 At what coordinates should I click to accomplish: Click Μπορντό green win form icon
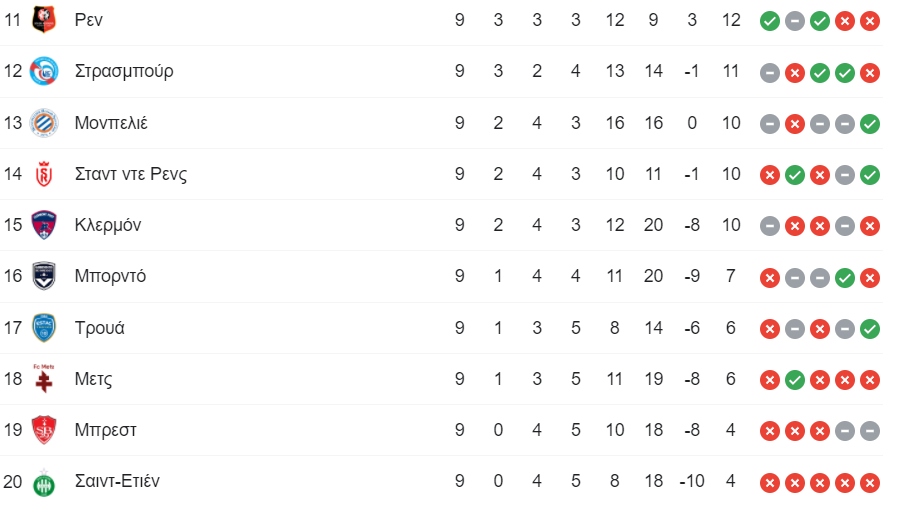(x=845, y=278)
